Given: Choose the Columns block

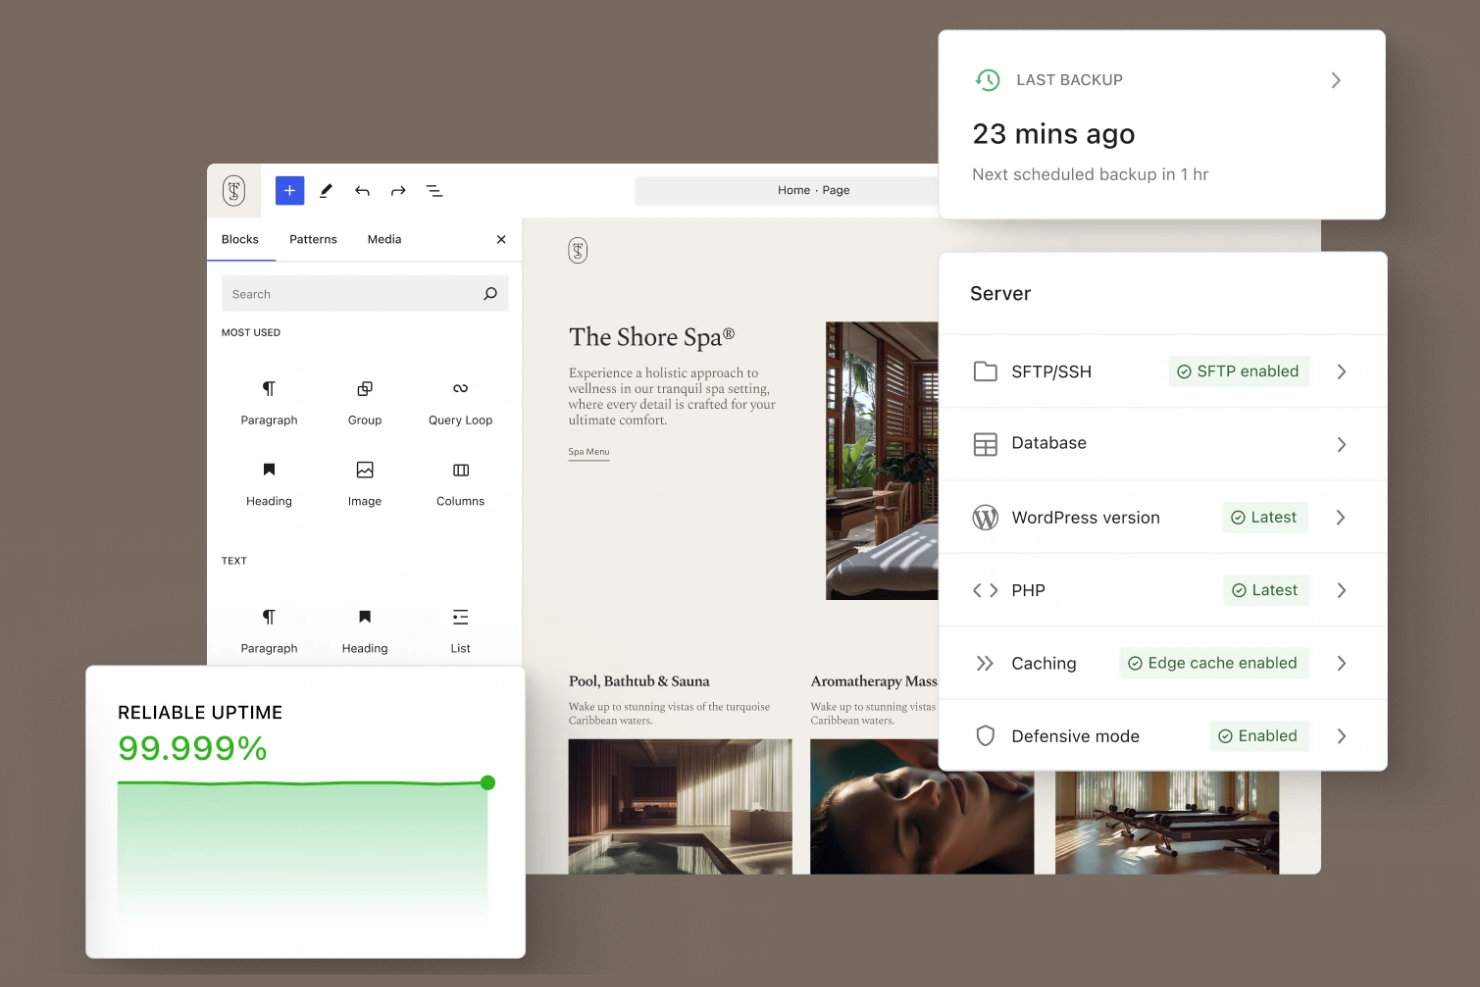Looking at the screenshot, I should [460, 480].
